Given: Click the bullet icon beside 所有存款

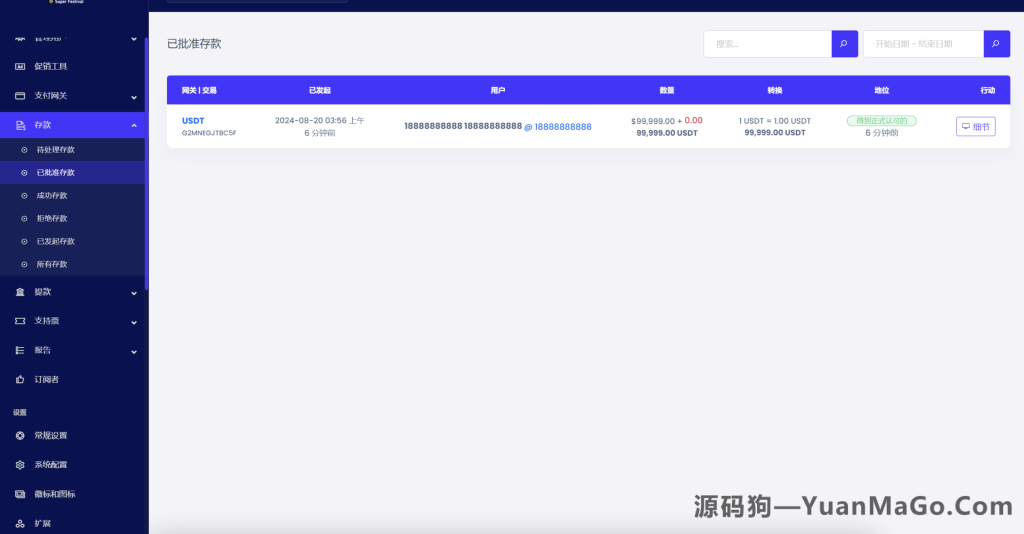Looking at the screenshot, I should pos(24,264).
